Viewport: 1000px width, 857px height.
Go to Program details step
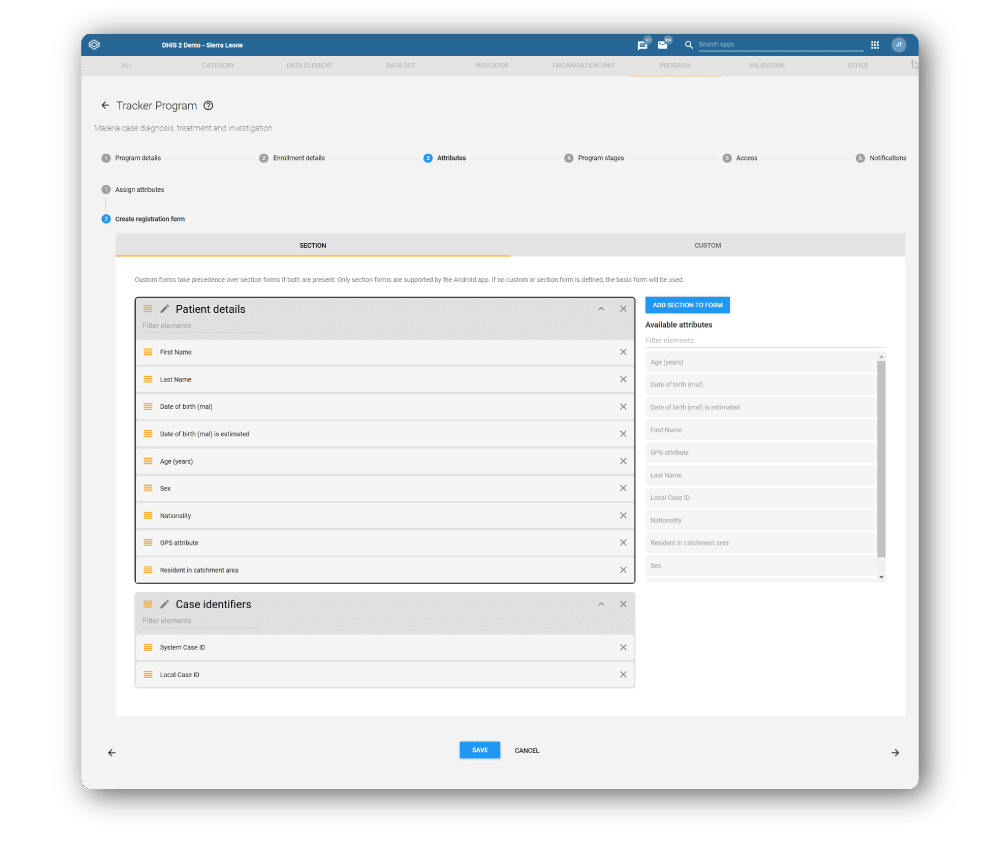[131, 158]
